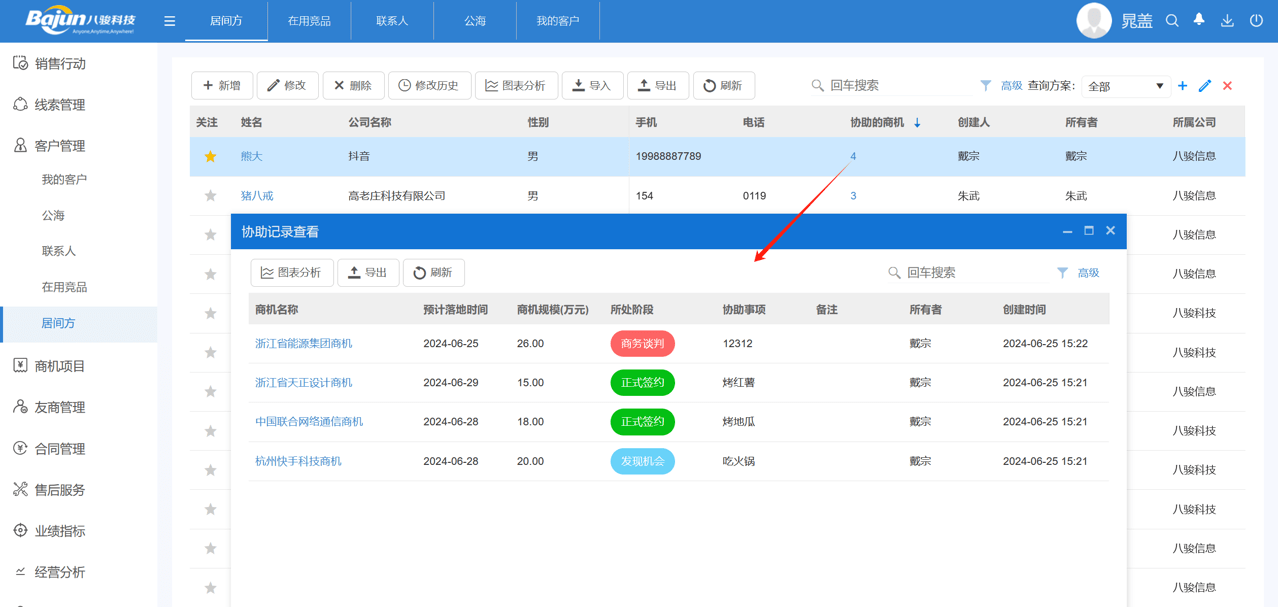This screenshot has width=1278, height=607.
Task: Click 发现机会 stage badge
Action: tap(642, 462)
